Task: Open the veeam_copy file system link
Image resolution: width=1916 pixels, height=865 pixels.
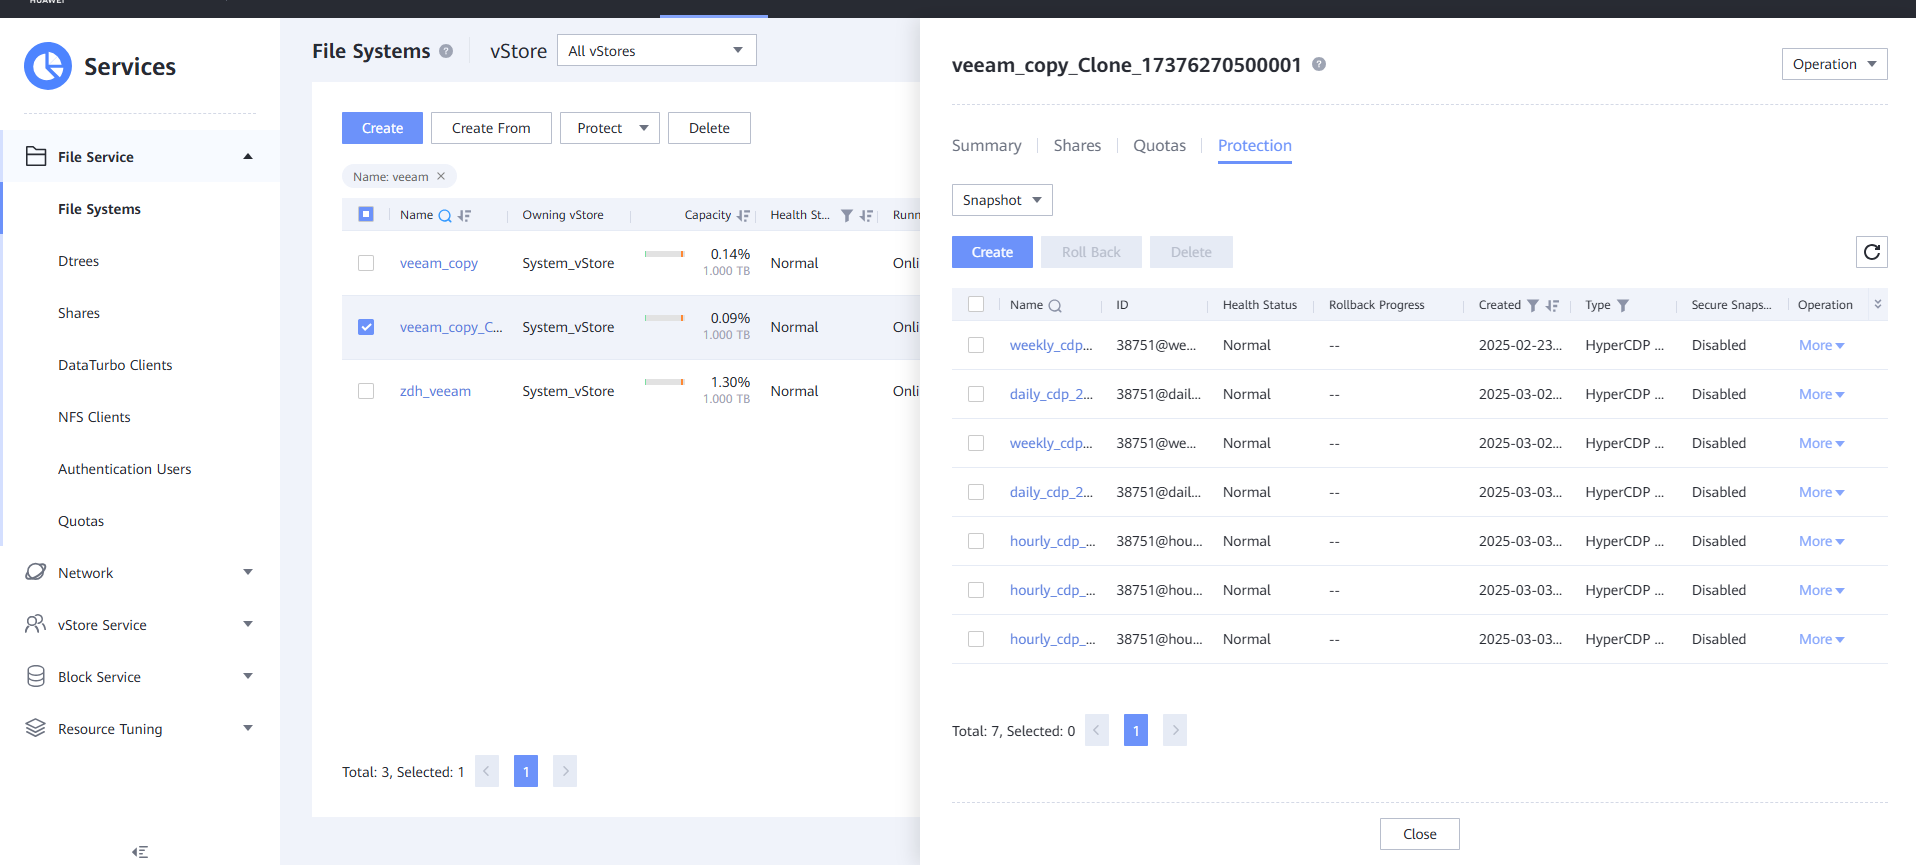Action: [x=438, y=263]
